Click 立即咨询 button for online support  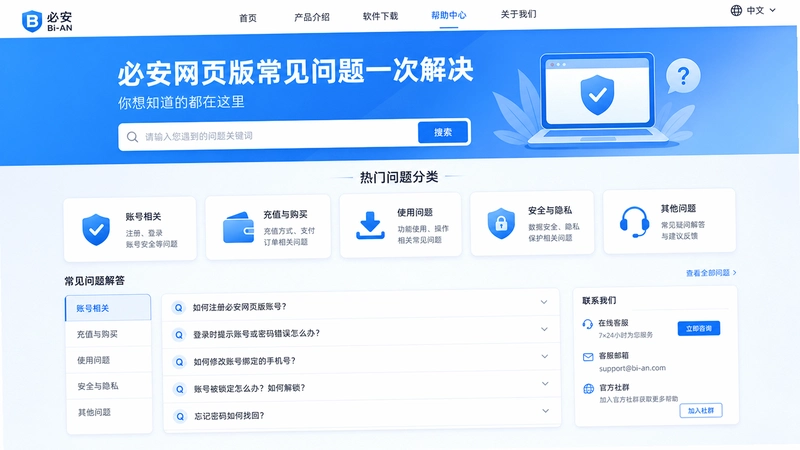point(699,328)
